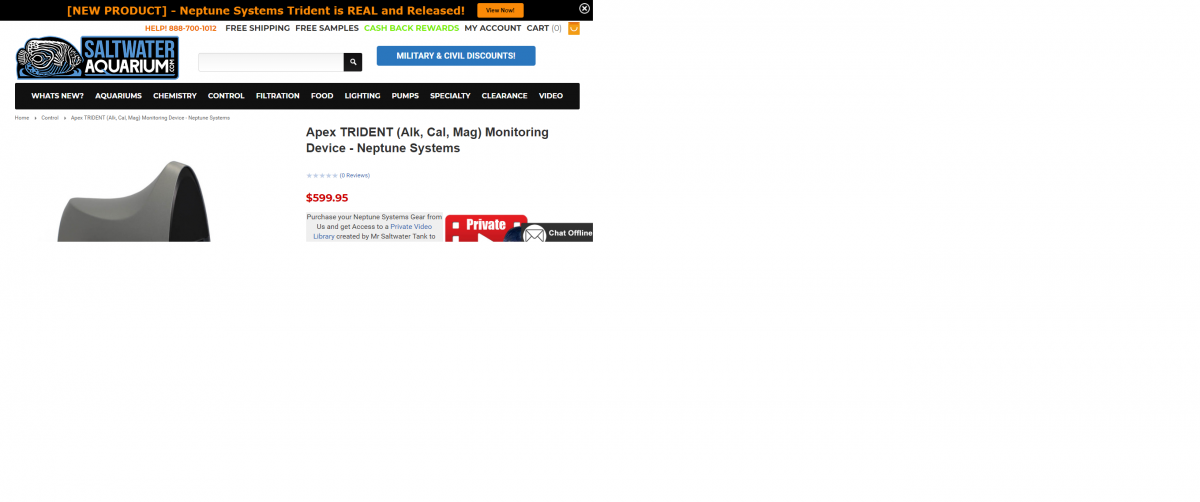This screenshot has height=502, width=1200.
Task: Open the WHATS NEW? menu
Action: tap(58, 96)
